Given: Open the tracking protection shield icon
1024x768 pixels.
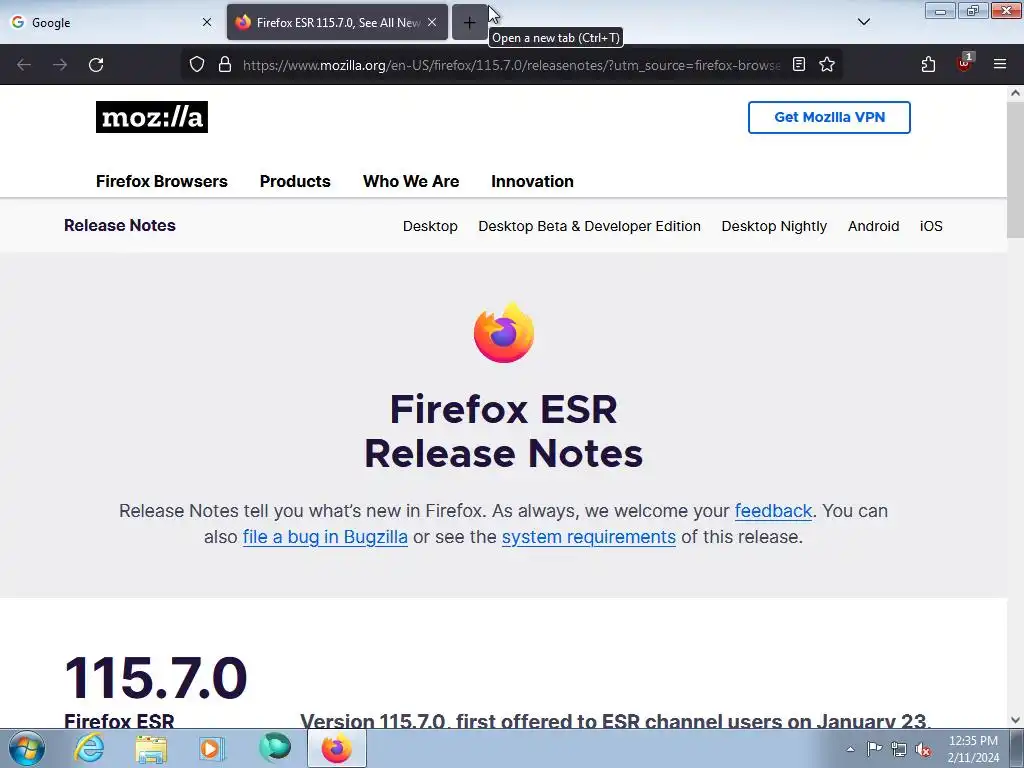Looking at the screenshot, I should coord(197,65).
